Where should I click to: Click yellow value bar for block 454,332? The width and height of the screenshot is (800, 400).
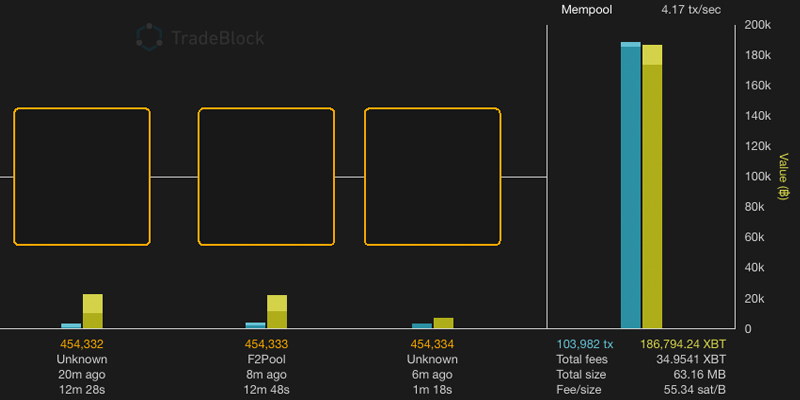pyautogui.click(x=93, y=312)
